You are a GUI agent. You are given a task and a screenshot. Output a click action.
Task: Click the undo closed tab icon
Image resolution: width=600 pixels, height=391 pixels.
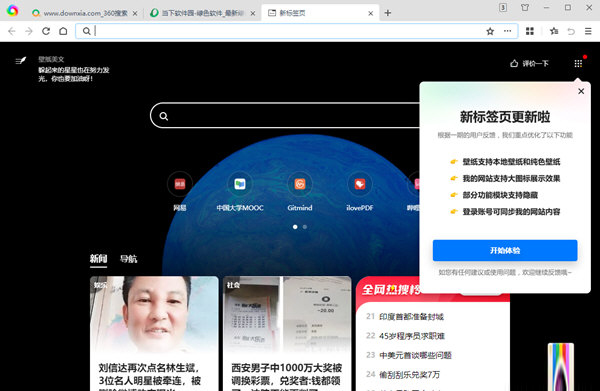[571, 31]
